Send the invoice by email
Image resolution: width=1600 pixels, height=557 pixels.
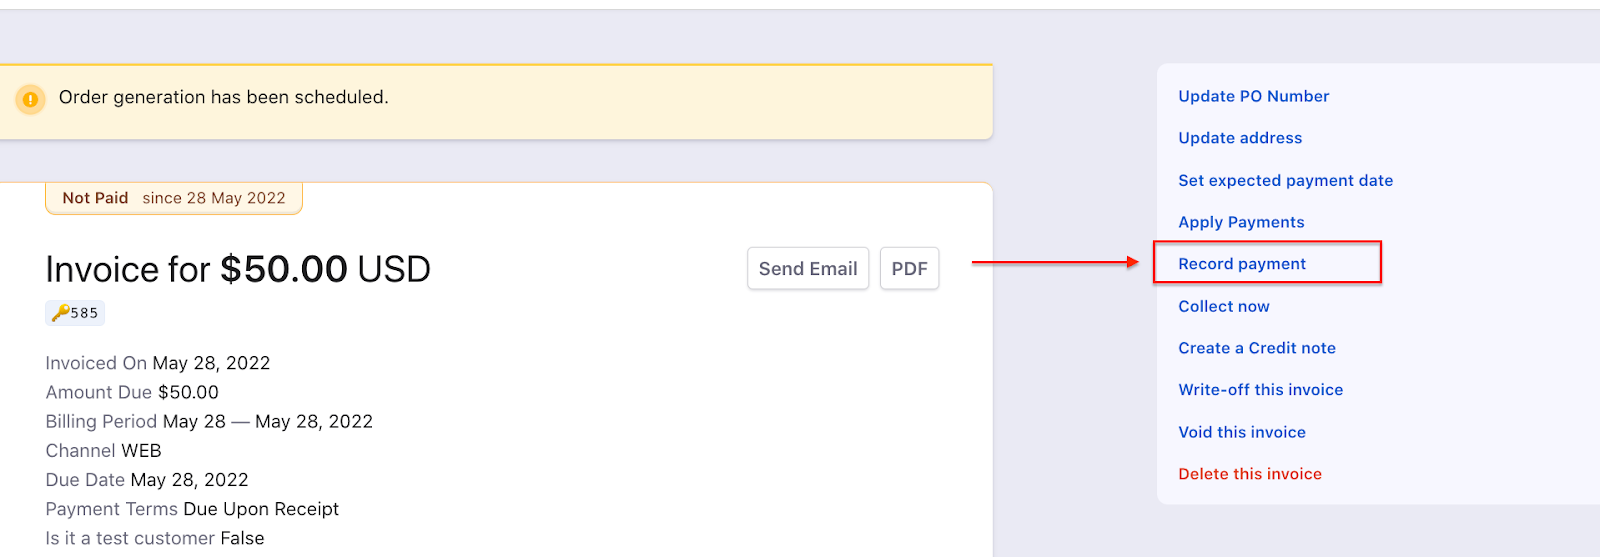point(808,269)
